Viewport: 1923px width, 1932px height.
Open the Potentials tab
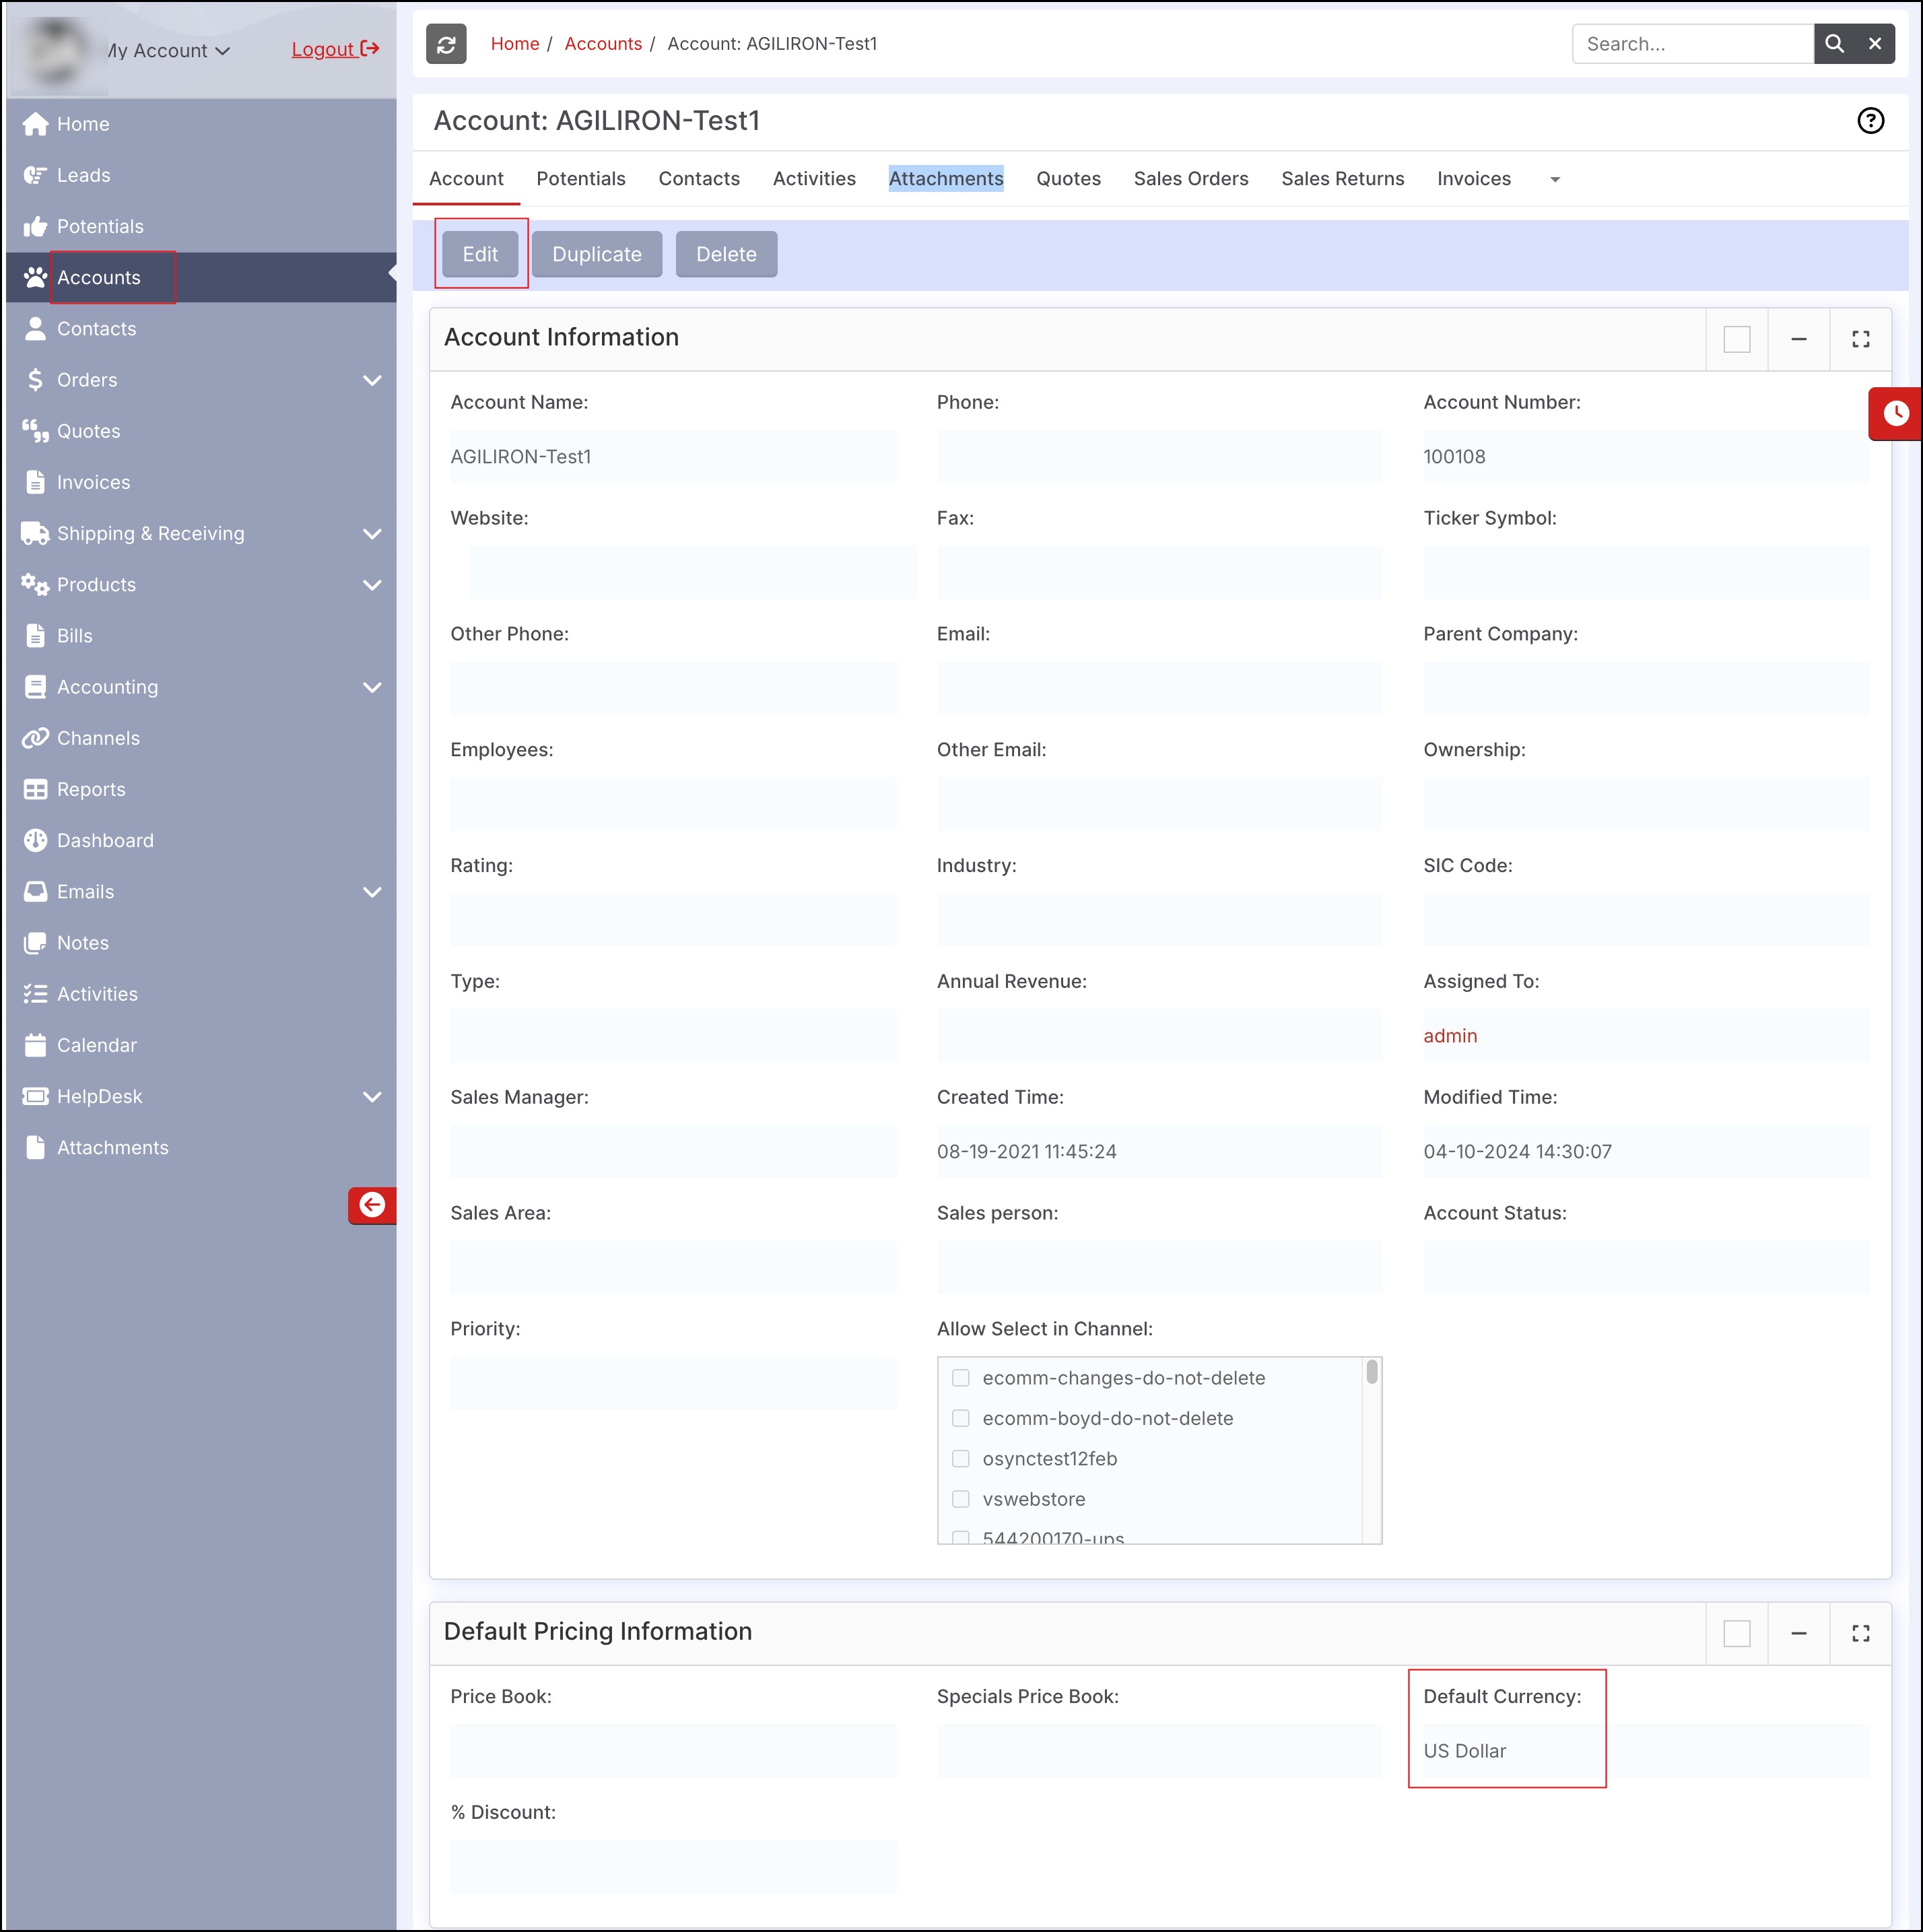coord(580,179)
